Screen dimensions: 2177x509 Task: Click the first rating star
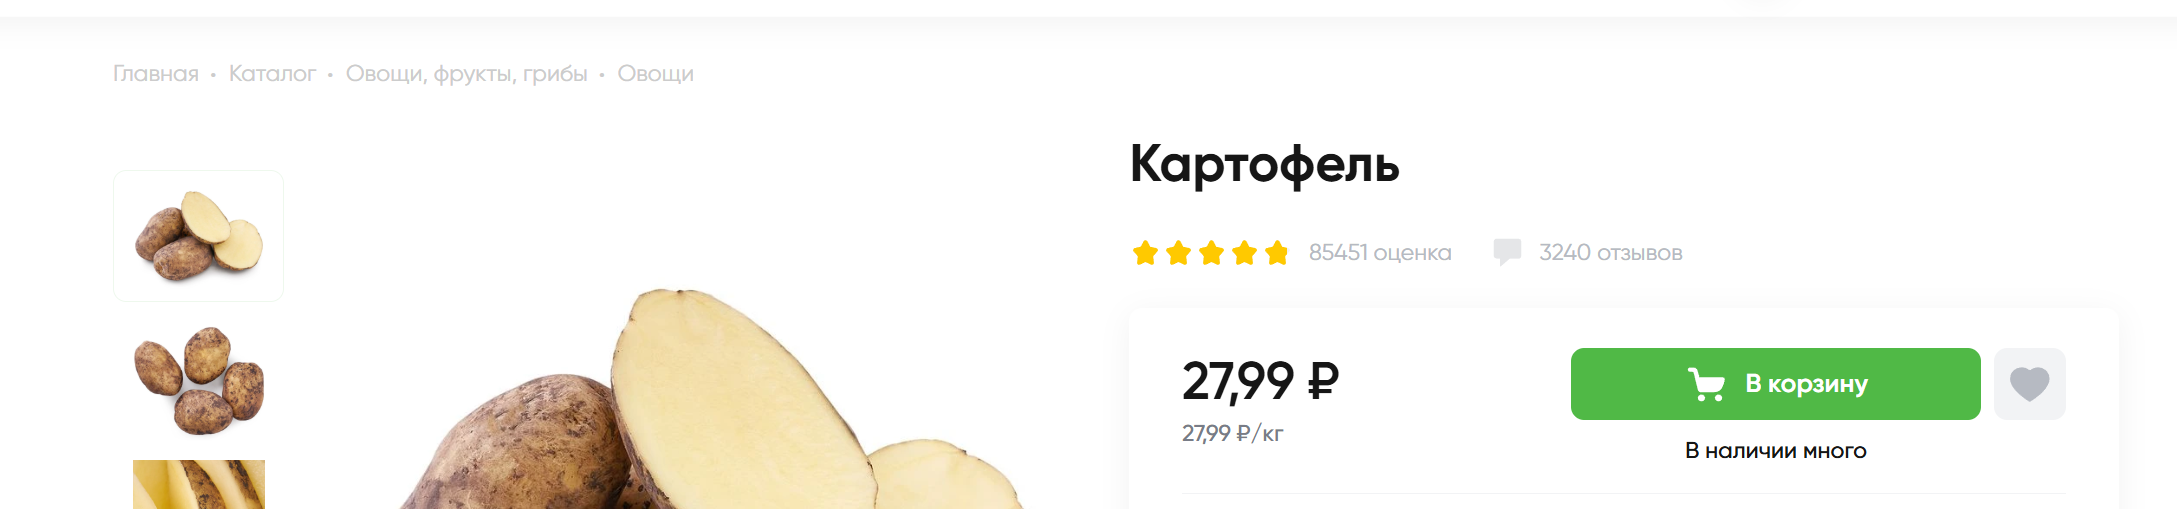pyautogui.click(x=1145, y=253)
